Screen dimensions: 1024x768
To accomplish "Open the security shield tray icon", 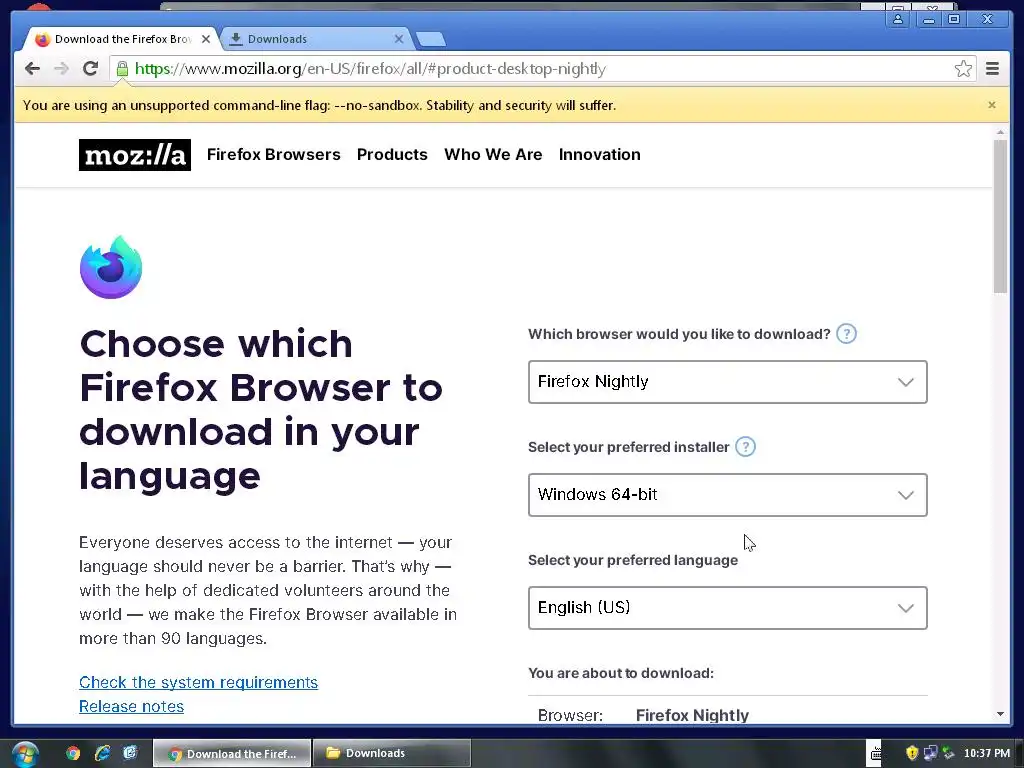I will (912, 754).
